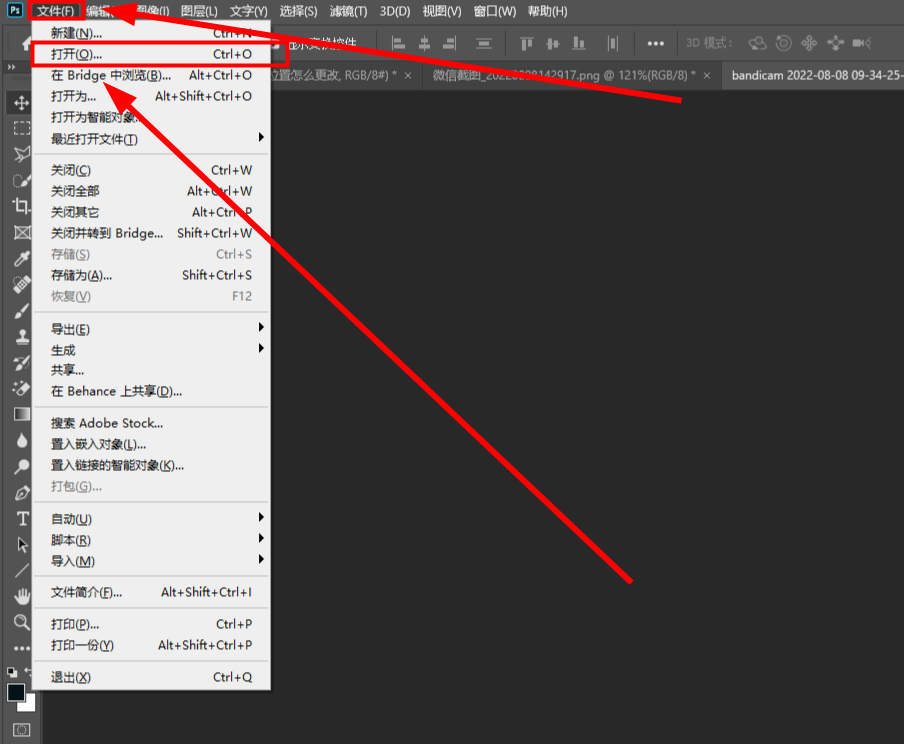Open the foreground color swatch
Screen dimensions: 904x744
[16, 692]
